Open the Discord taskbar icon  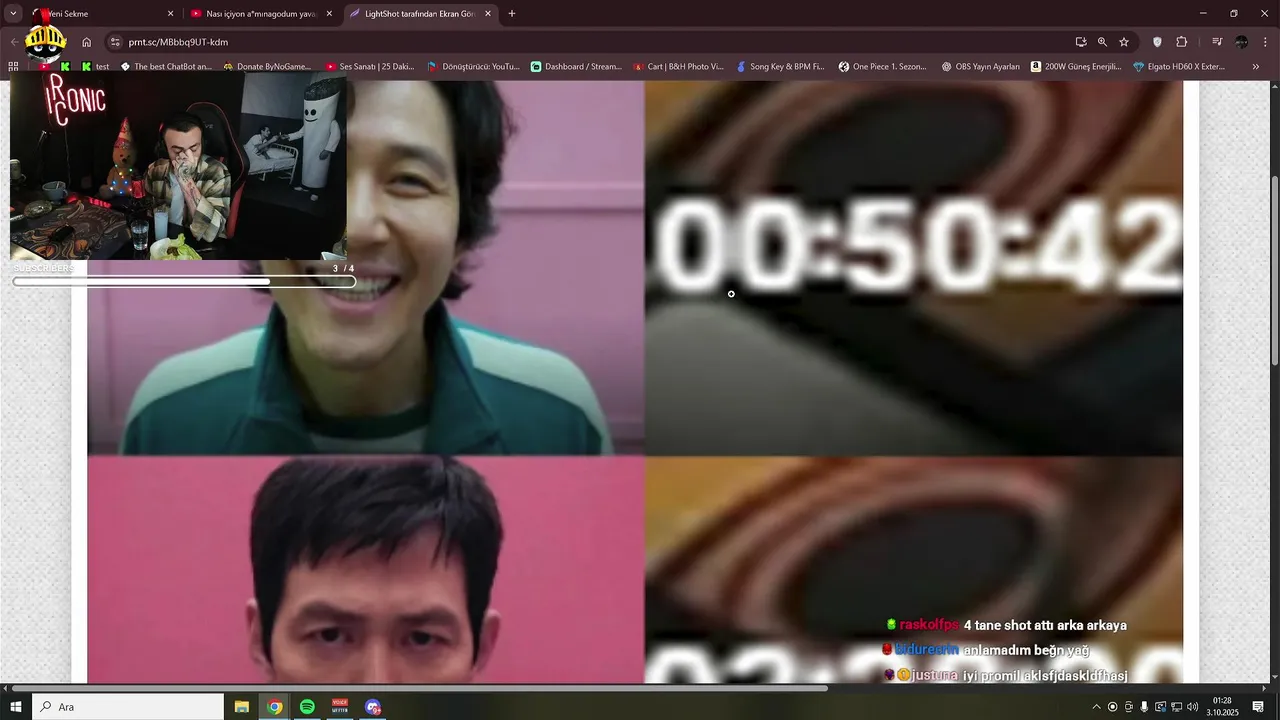[x=373, y=707]
